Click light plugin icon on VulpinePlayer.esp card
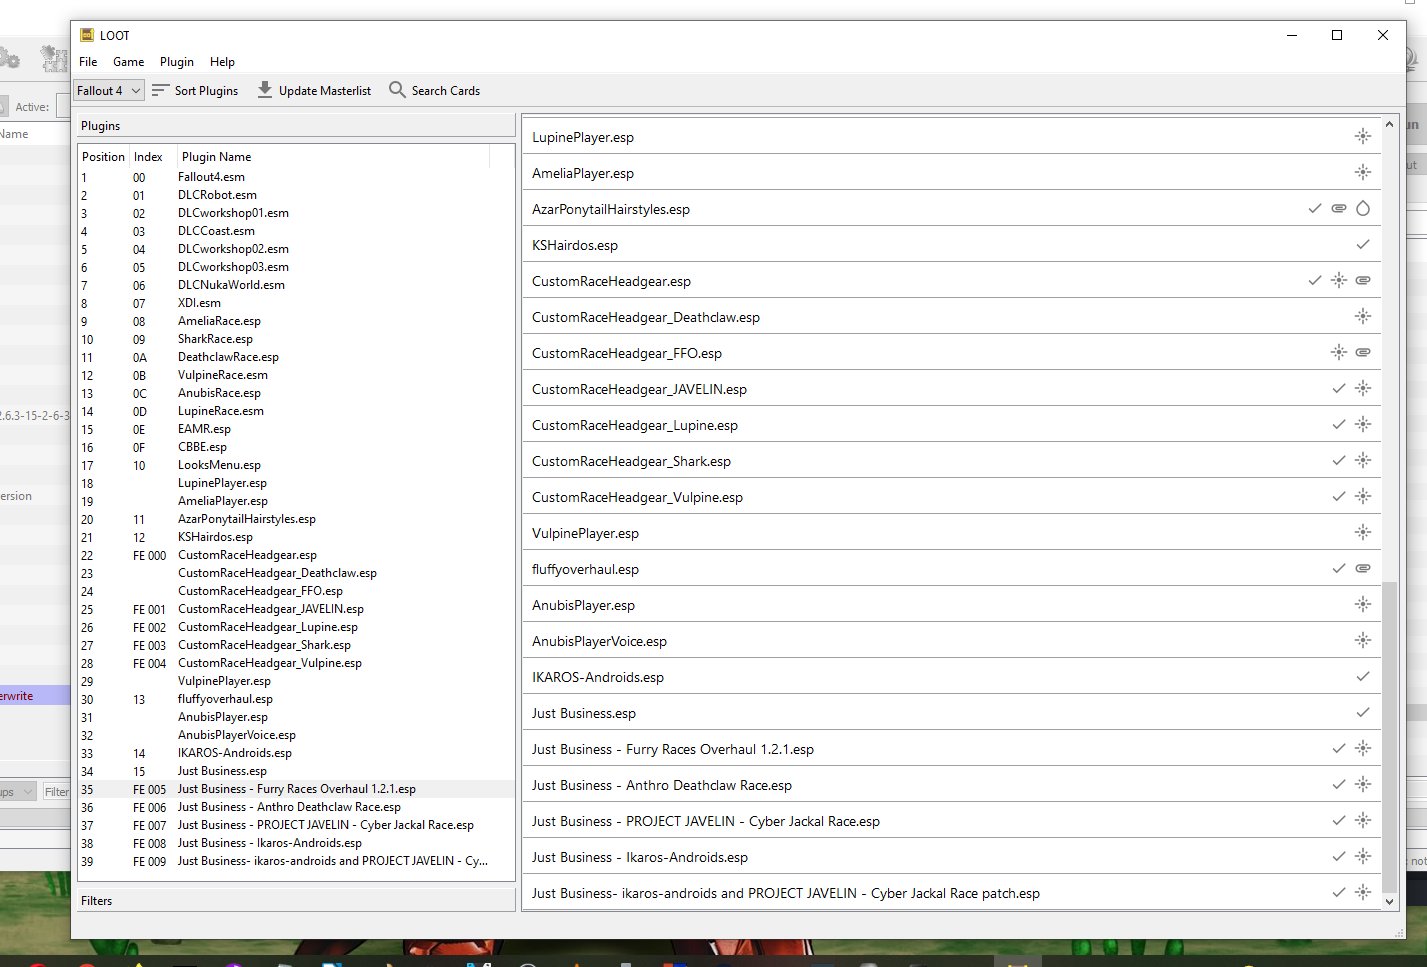This screenshot has height=967, width=1427. [1362, 532]
